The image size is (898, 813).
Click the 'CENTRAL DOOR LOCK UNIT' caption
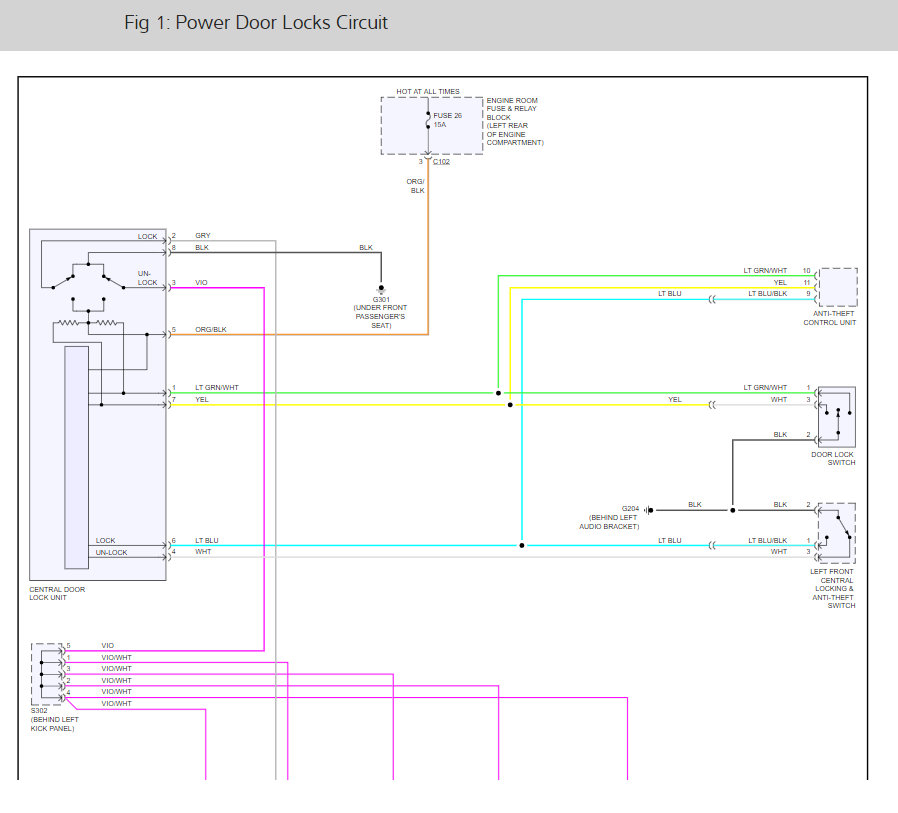click(57, 593)
